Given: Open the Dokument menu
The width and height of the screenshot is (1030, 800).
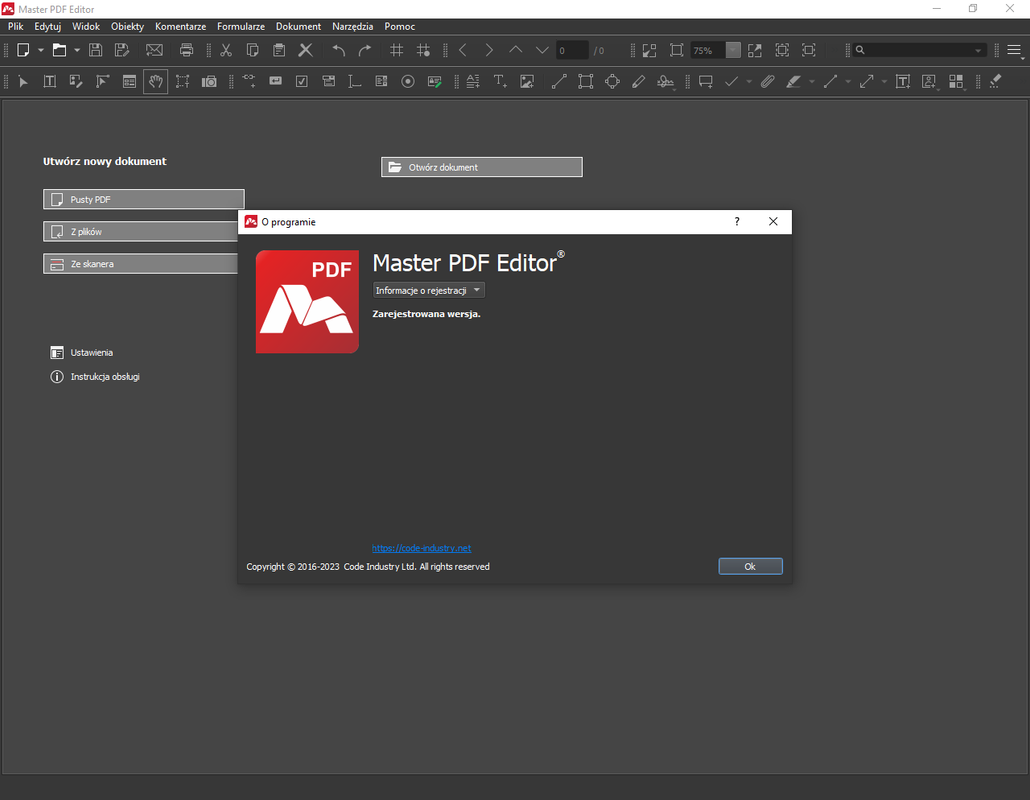Looking at the screenshot, I should point(298,26).
